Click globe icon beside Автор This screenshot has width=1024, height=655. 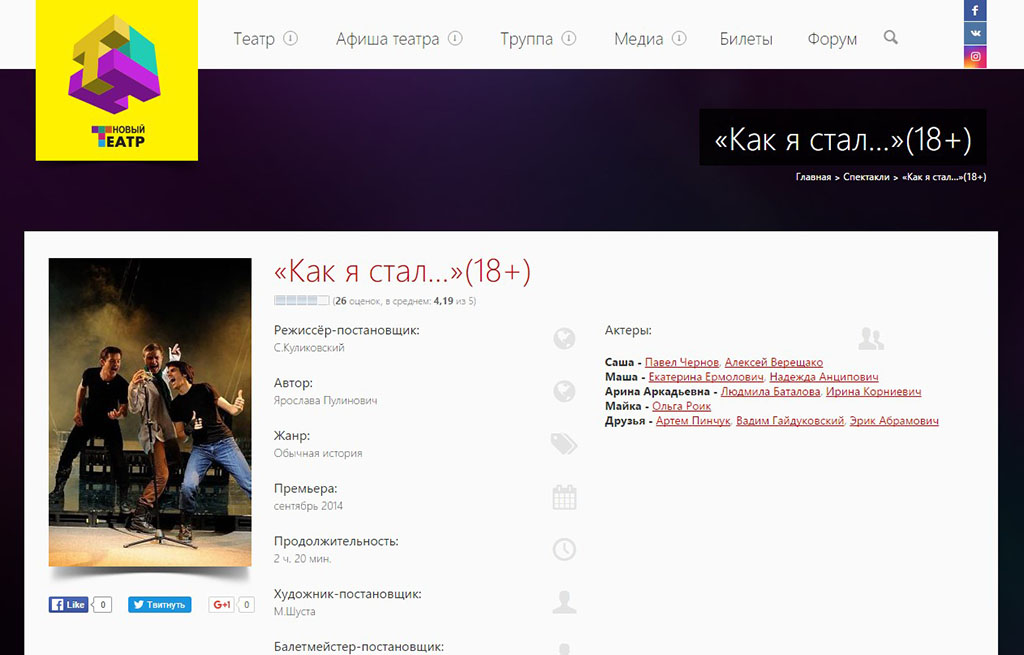(x=564, y=391)
